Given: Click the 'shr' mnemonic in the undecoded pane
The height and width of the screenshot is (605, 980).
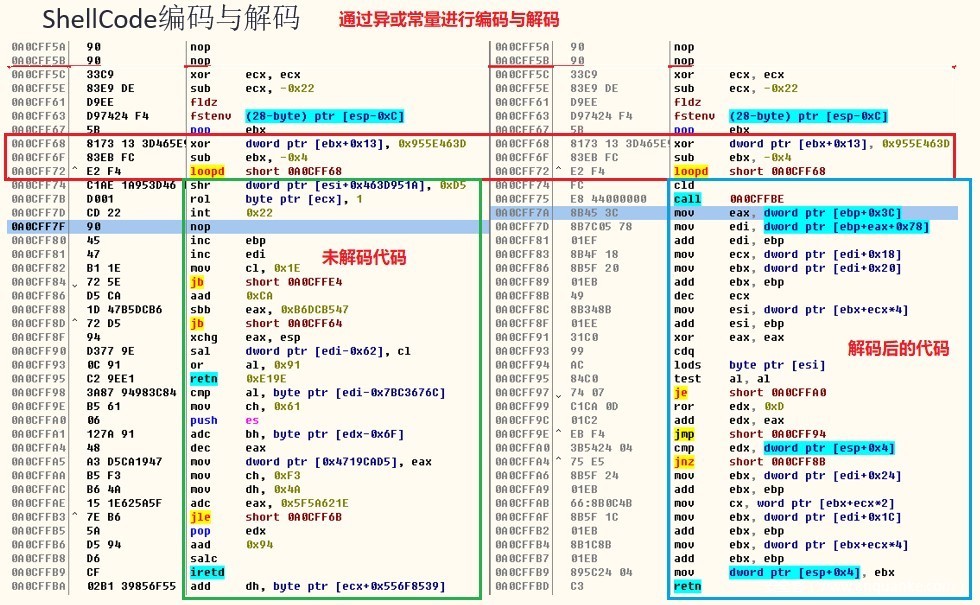Looking at the screenshot, I should [200, 185].
